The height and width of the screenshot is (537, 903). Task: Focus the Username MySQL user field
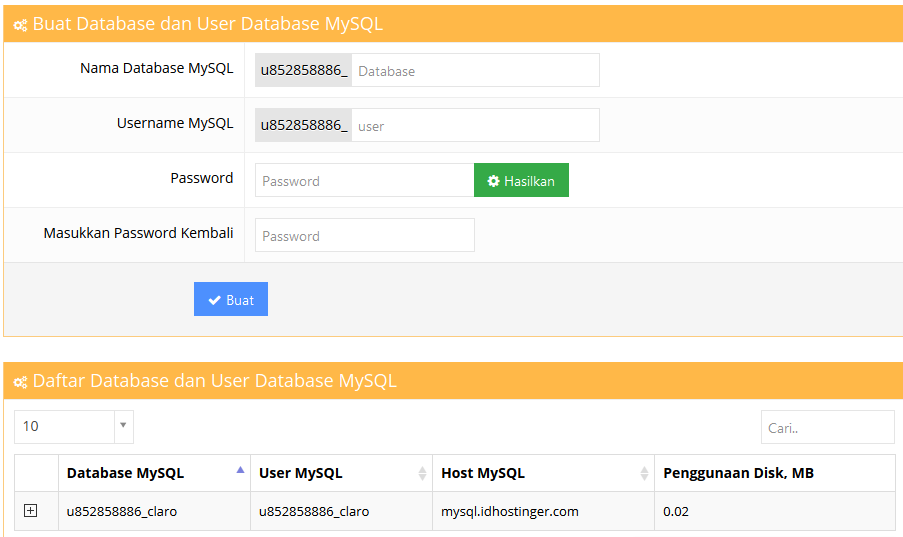pos(475,125)
